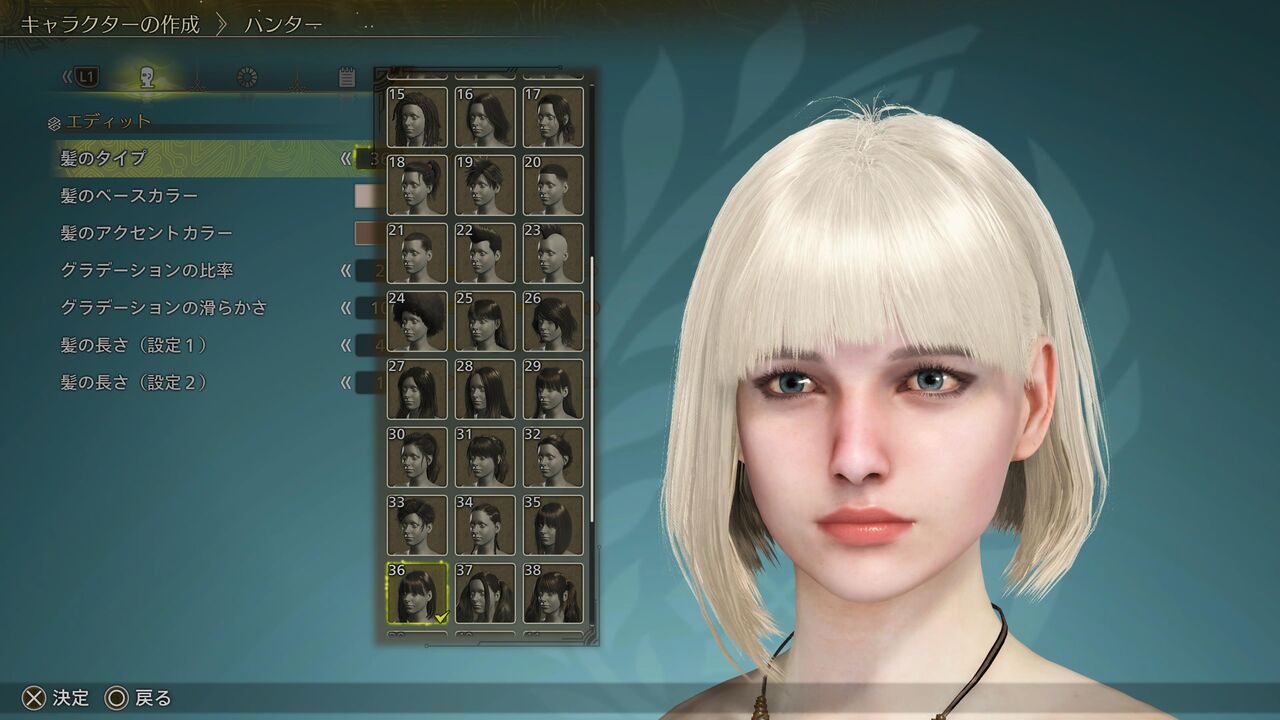Image resolution: width=1280 pixels, height=720 pixels.
Task: Pick the short hairstyle numbered 20
Action: 553,185
